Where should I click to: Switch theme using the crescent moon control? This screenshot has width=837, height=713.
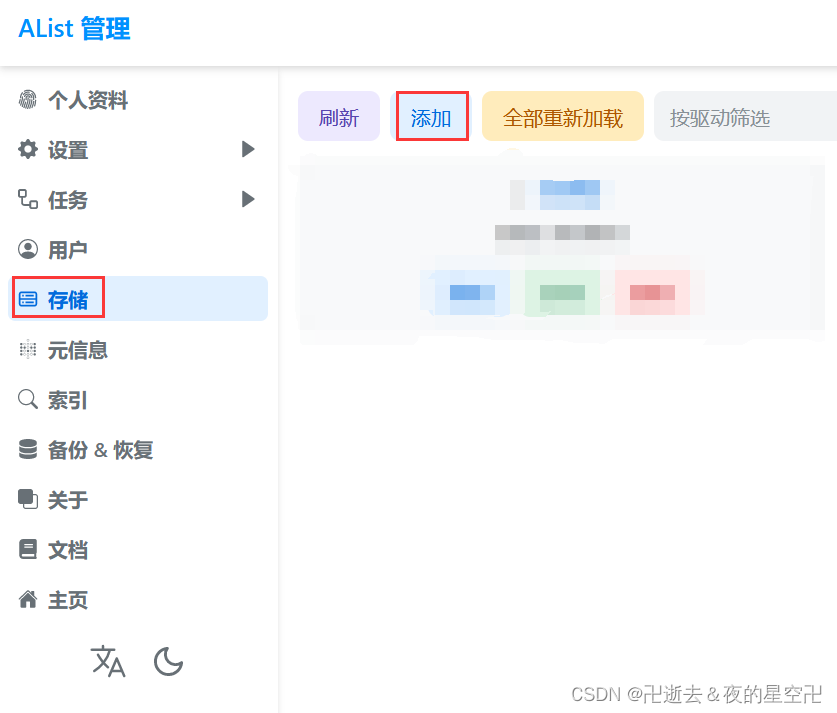[168, 662]
